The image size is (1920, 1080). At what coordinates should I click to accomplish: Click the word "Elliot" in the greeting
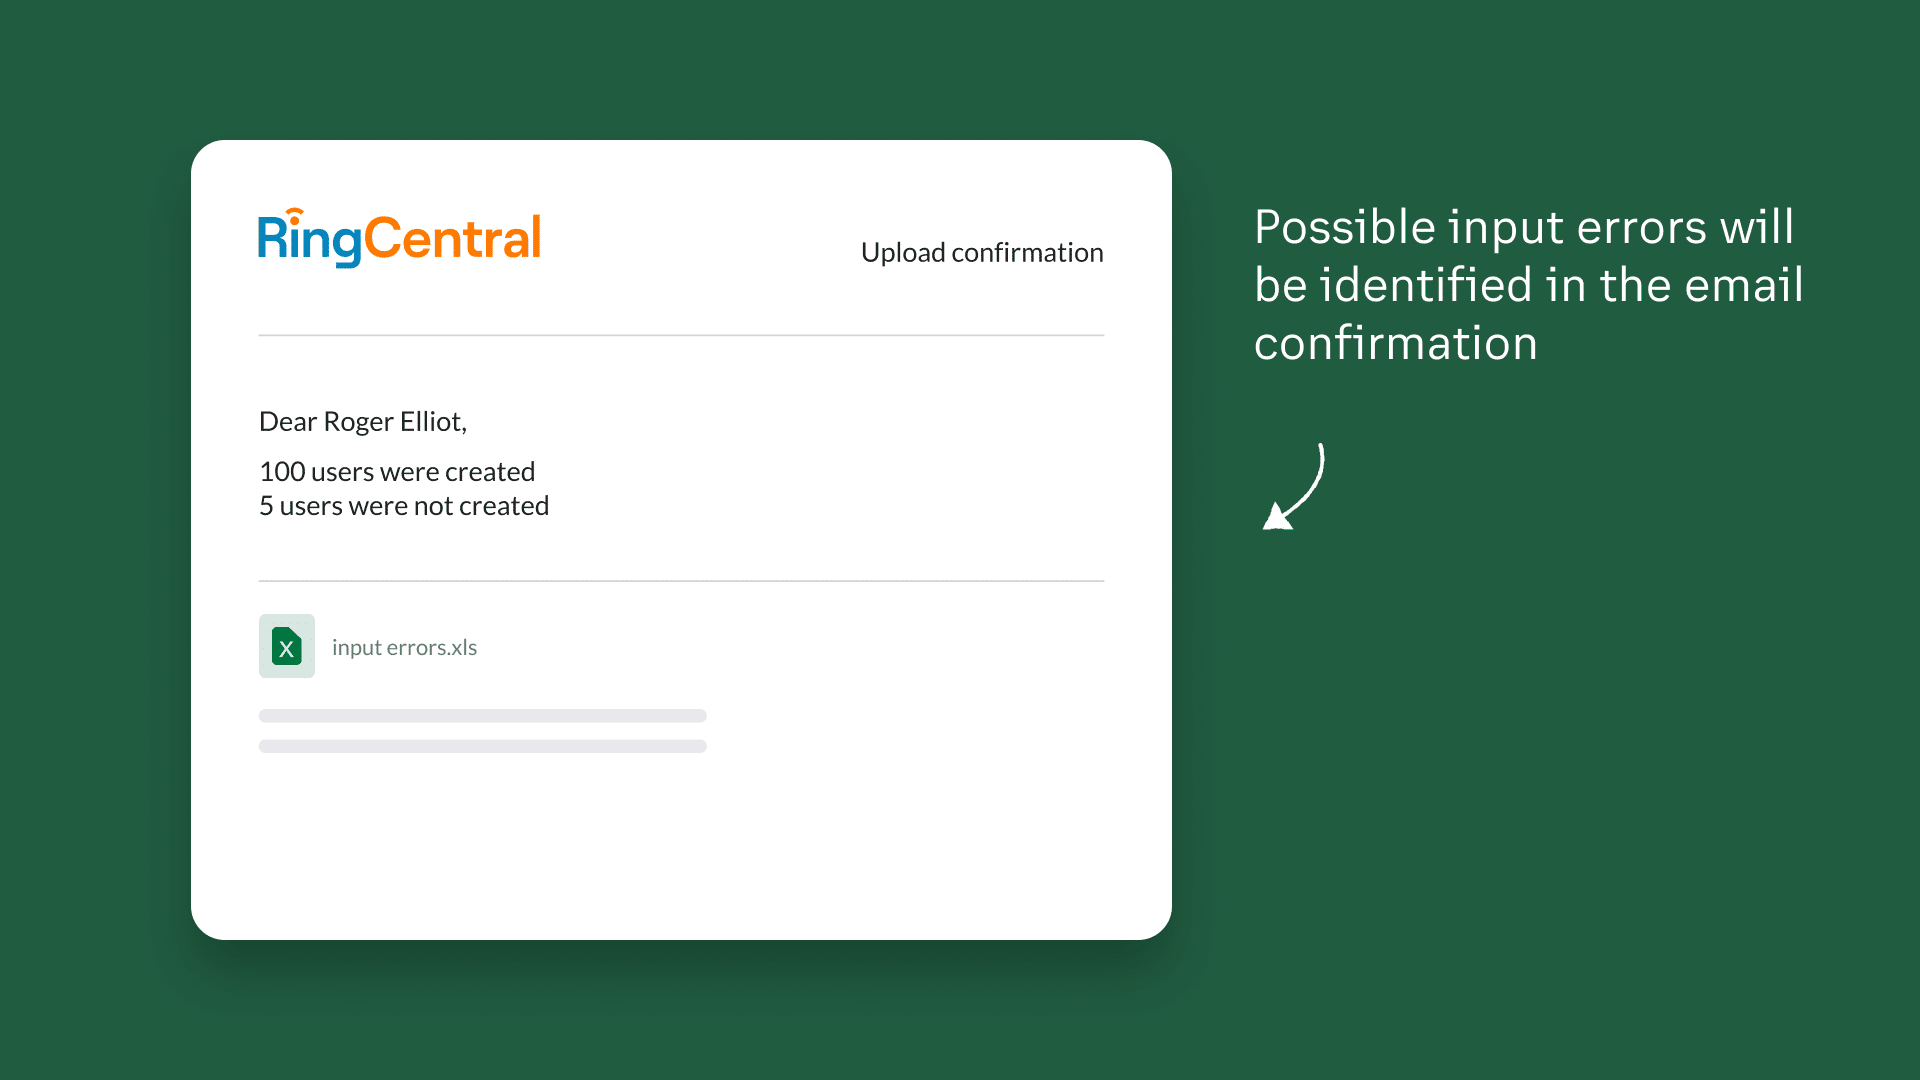(x=430, y=421)
